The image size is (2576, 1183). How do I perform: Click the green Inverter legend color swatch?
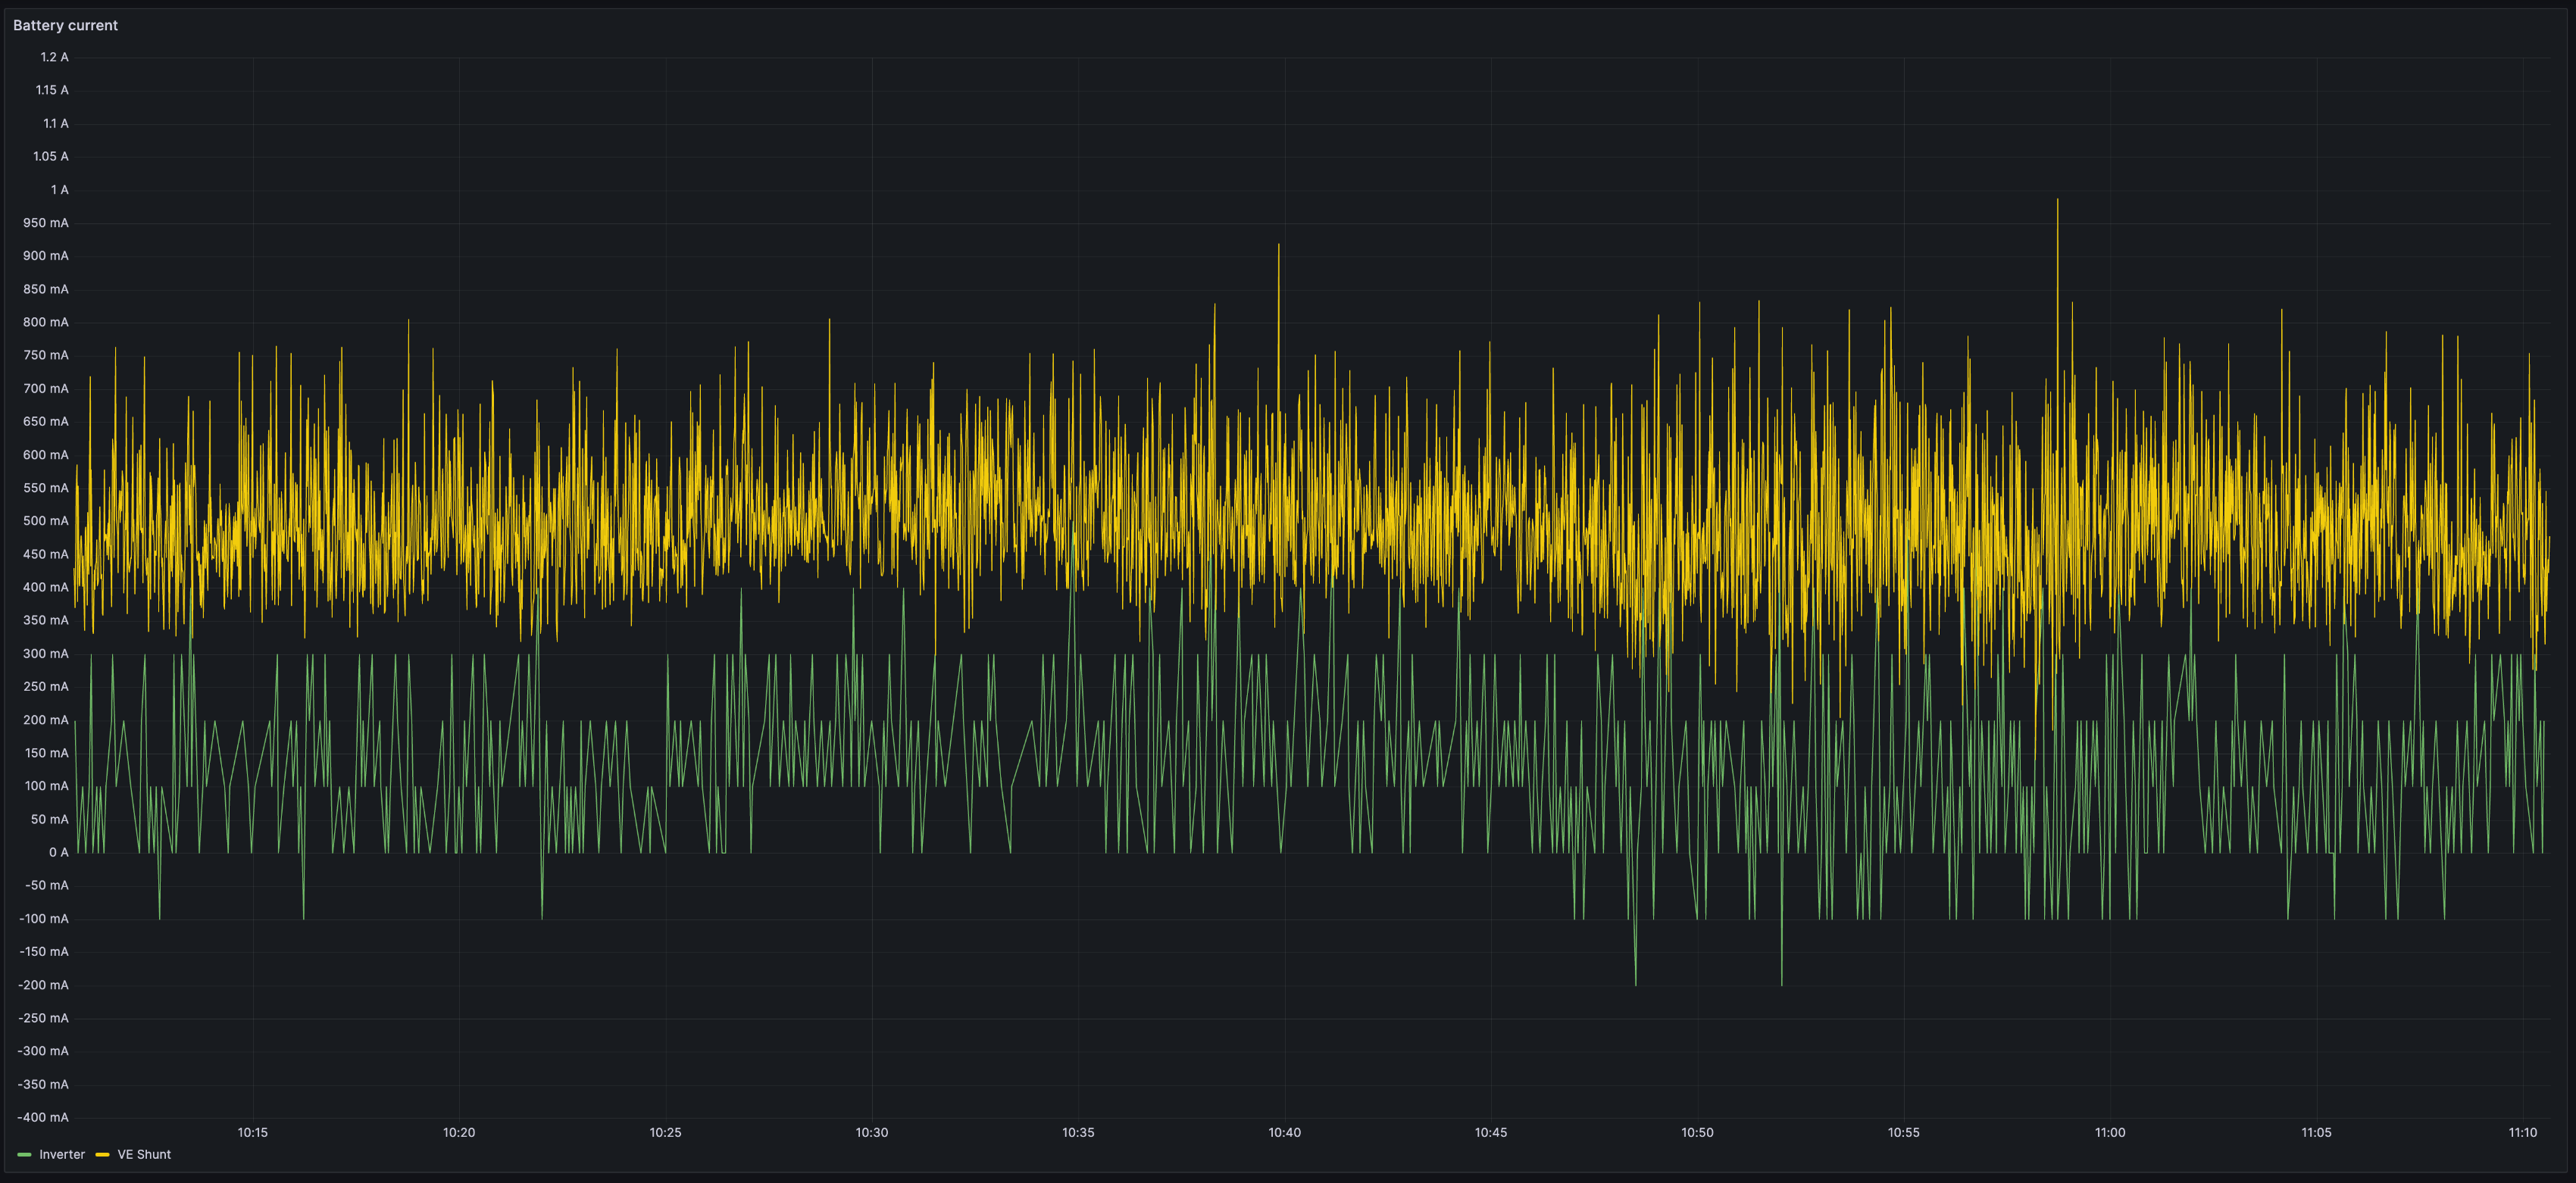click(x=25, y=1155)
